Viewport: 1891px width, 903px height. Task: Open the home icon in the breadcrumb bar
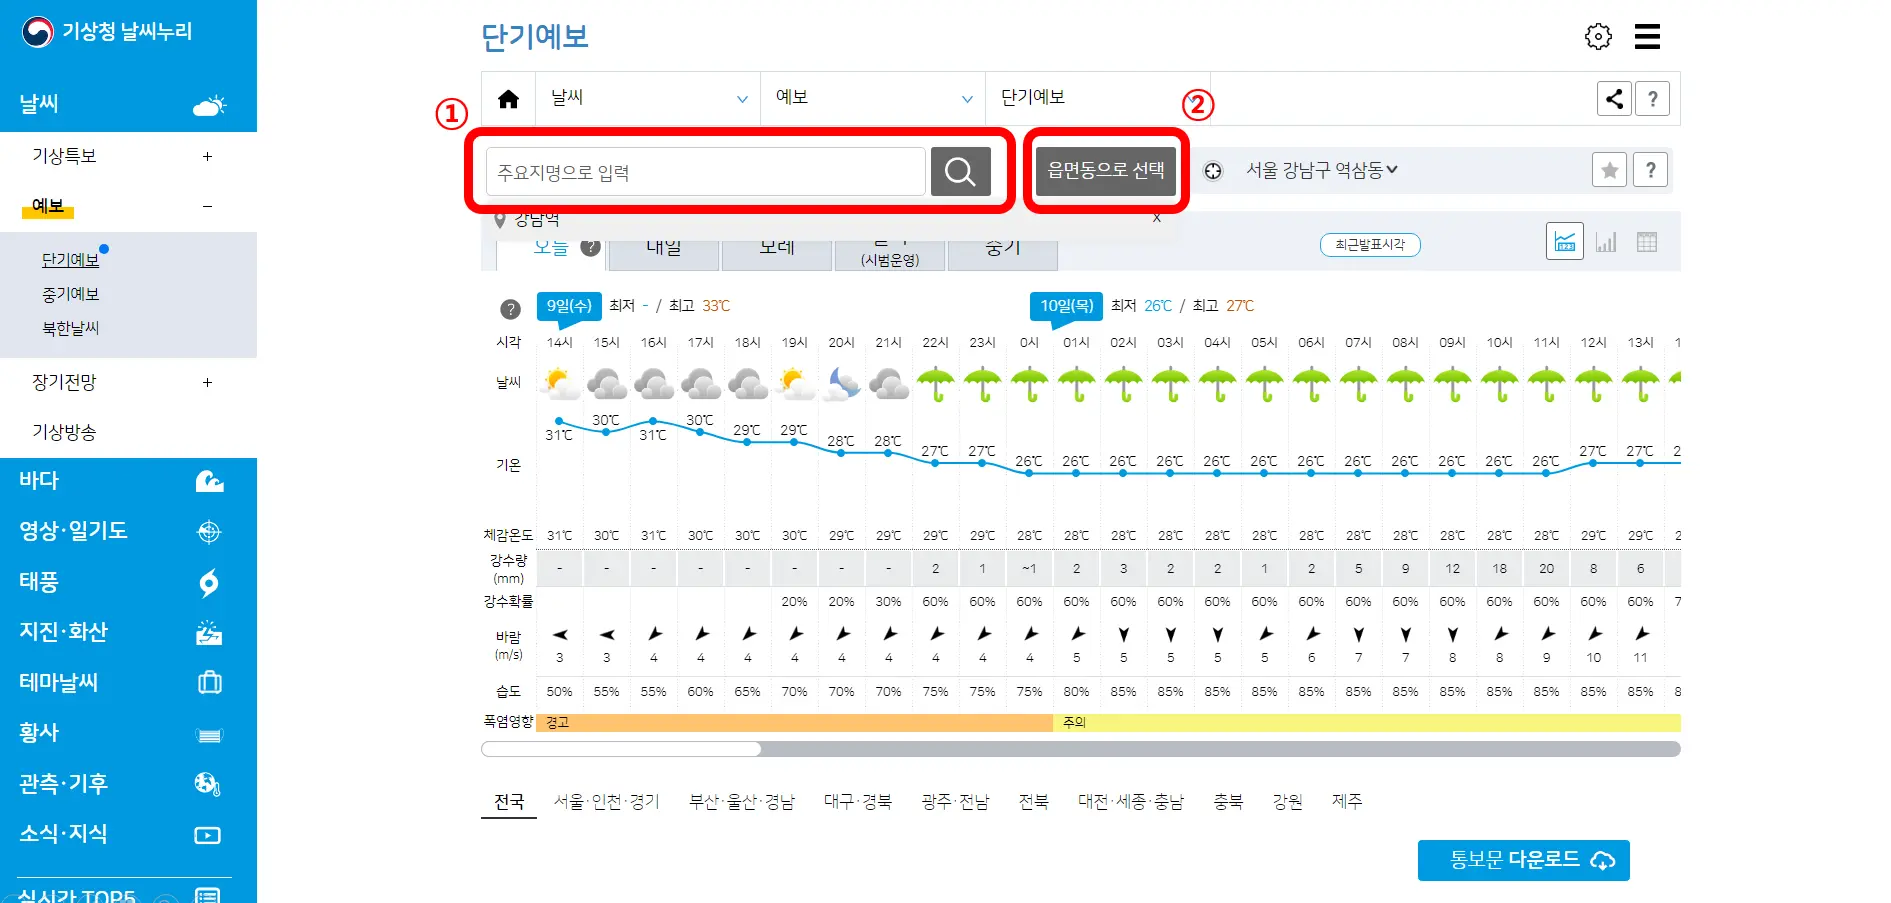508,98
